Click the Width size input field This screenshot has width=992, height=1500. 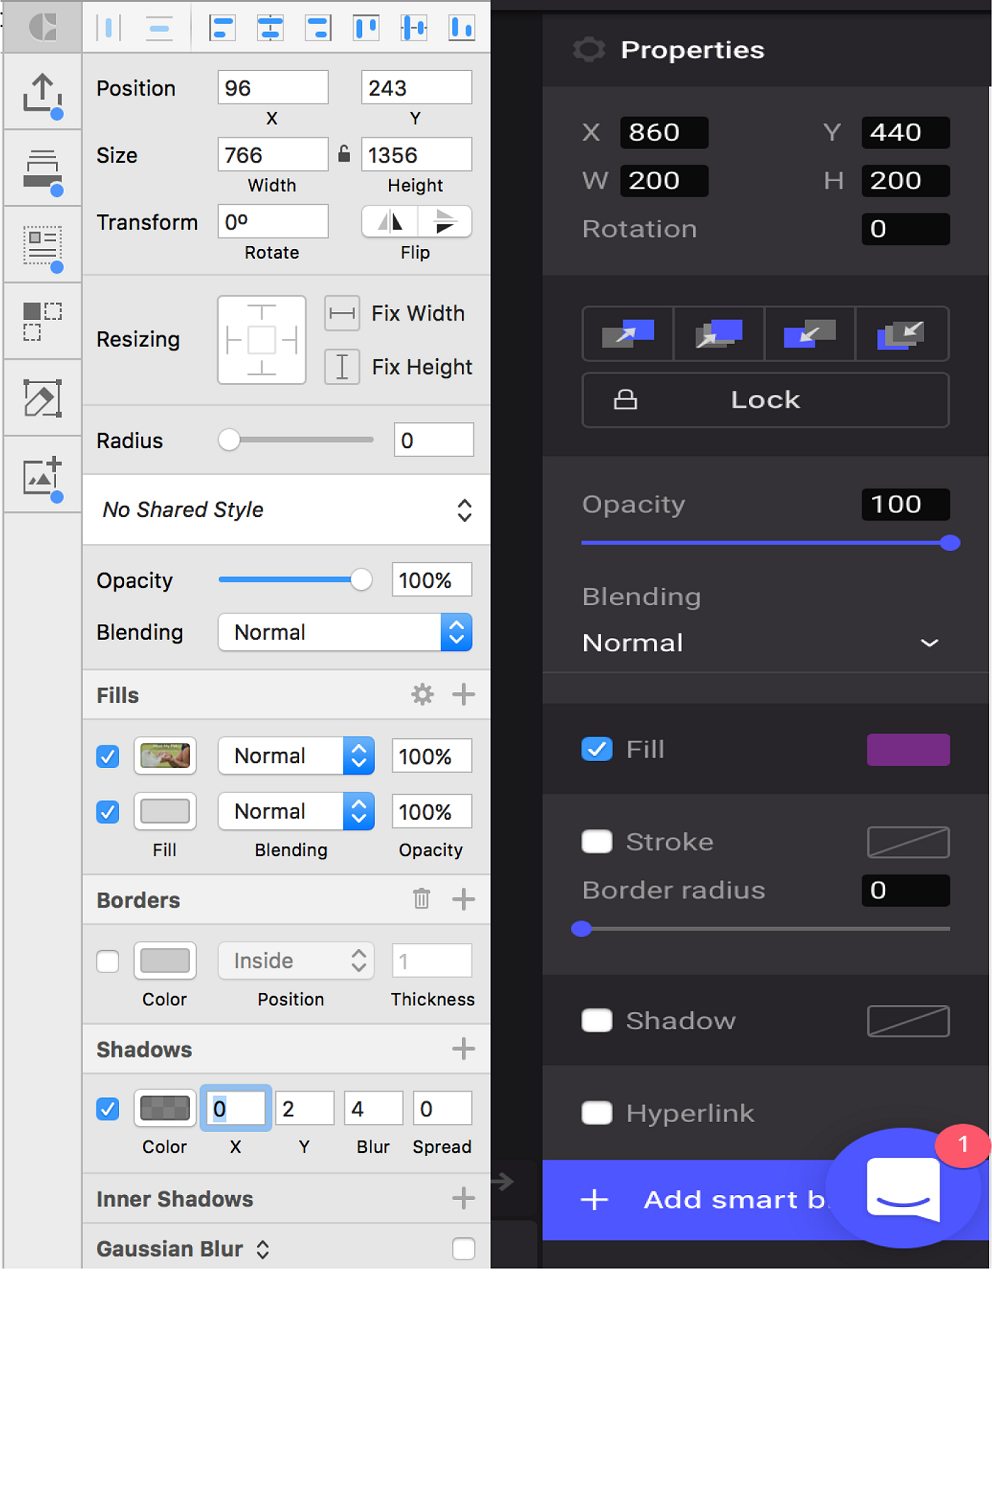click(272, 155)
